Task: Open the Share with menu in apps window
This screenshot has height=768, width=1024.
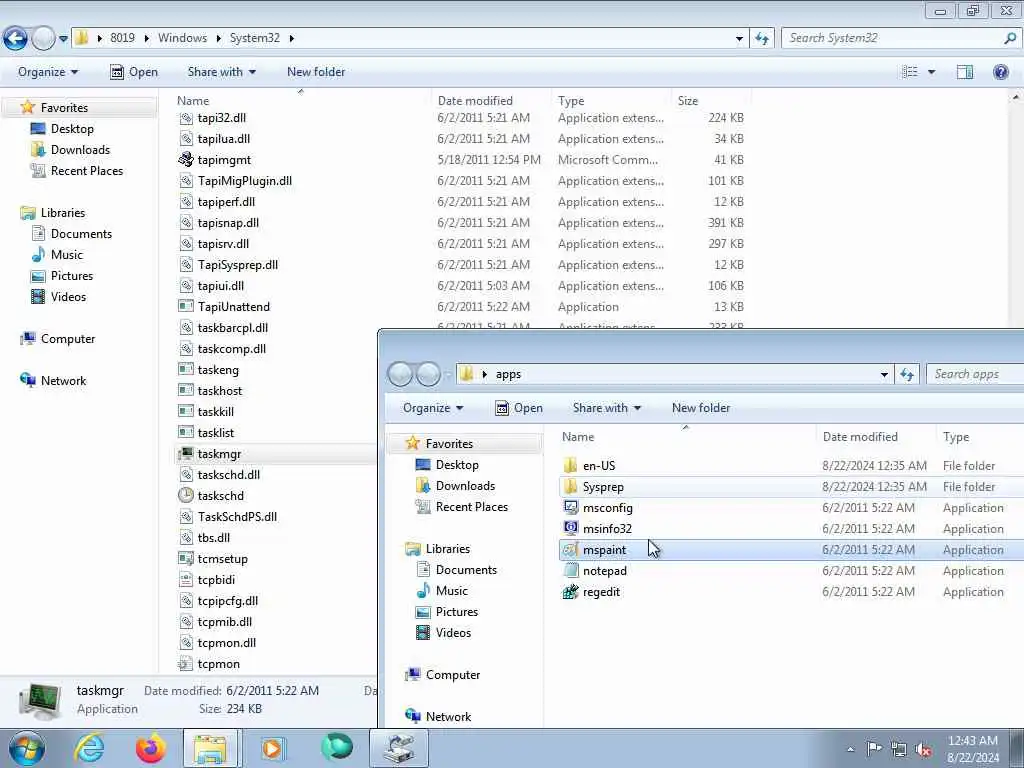Action: (x=607, y=408)
